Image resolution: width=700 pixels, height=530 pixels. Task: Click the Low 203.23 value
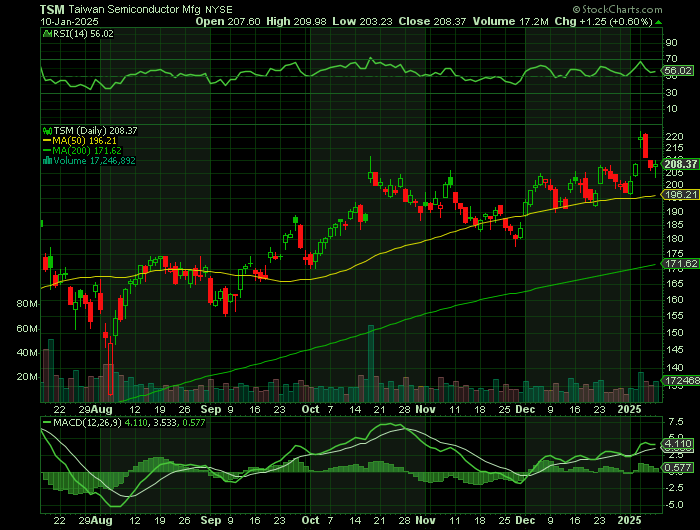tap(362, 21)
